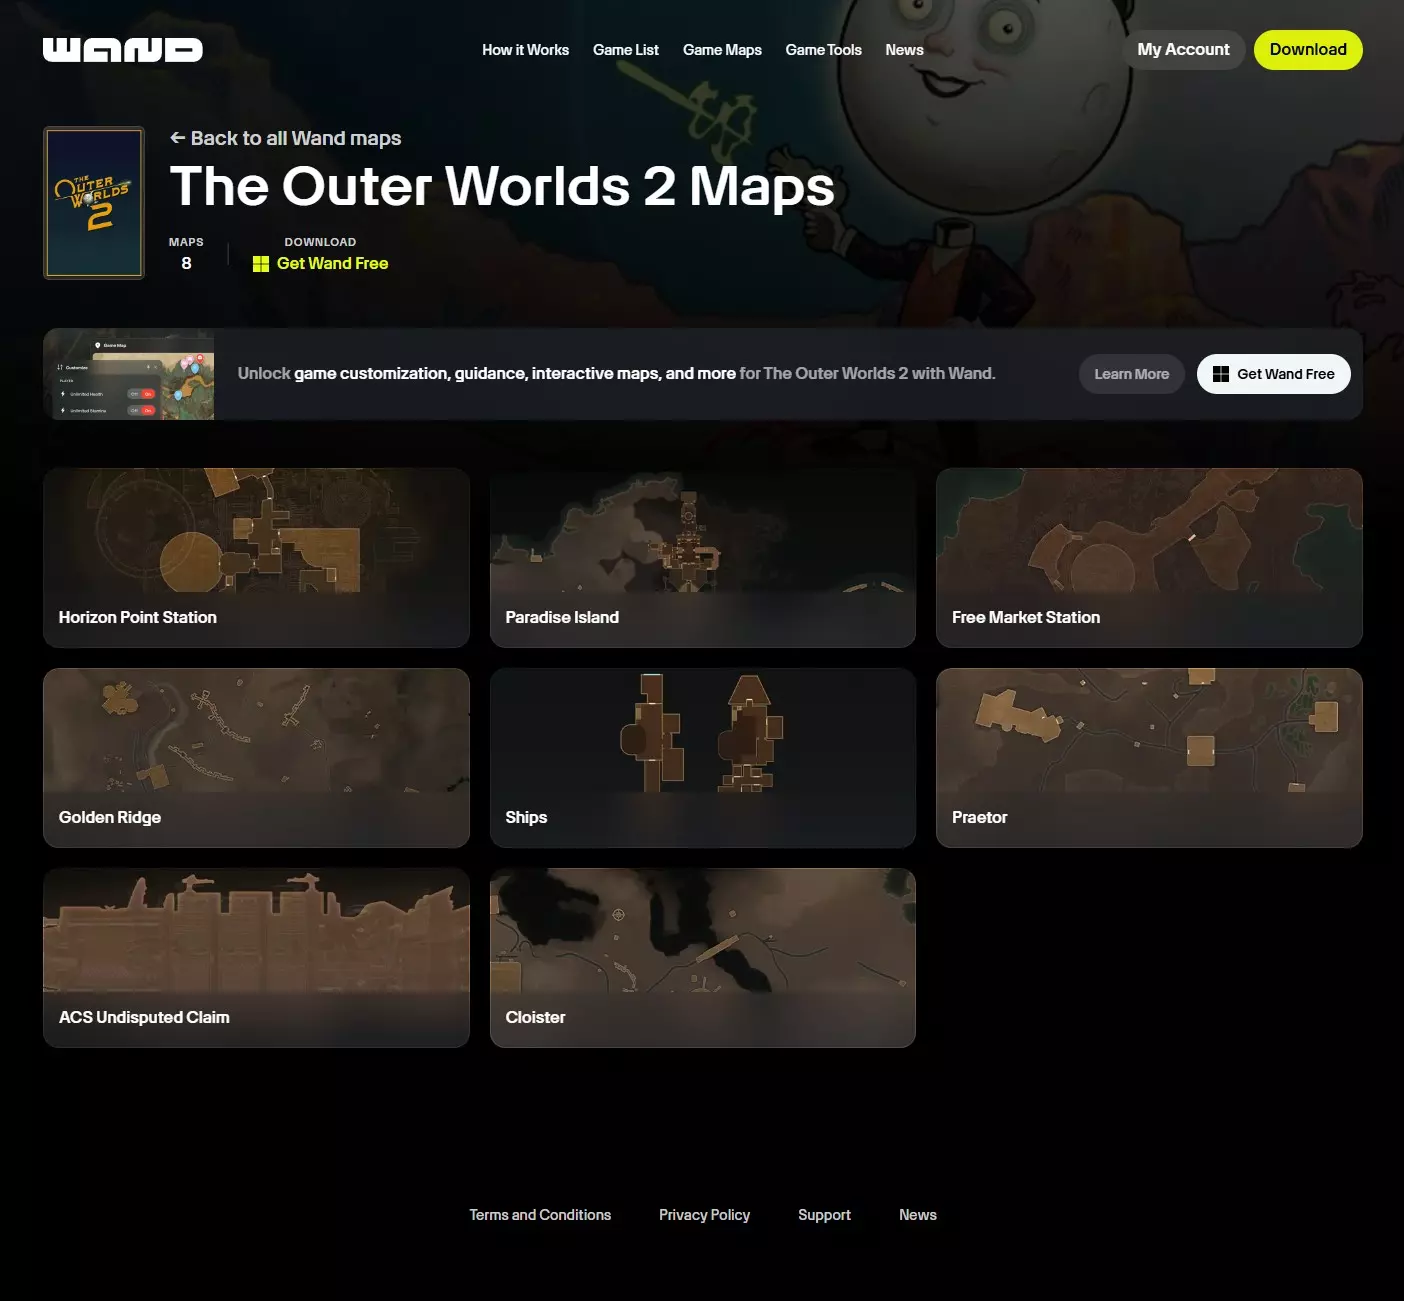View the Free Market Station map

(1149, 558)
